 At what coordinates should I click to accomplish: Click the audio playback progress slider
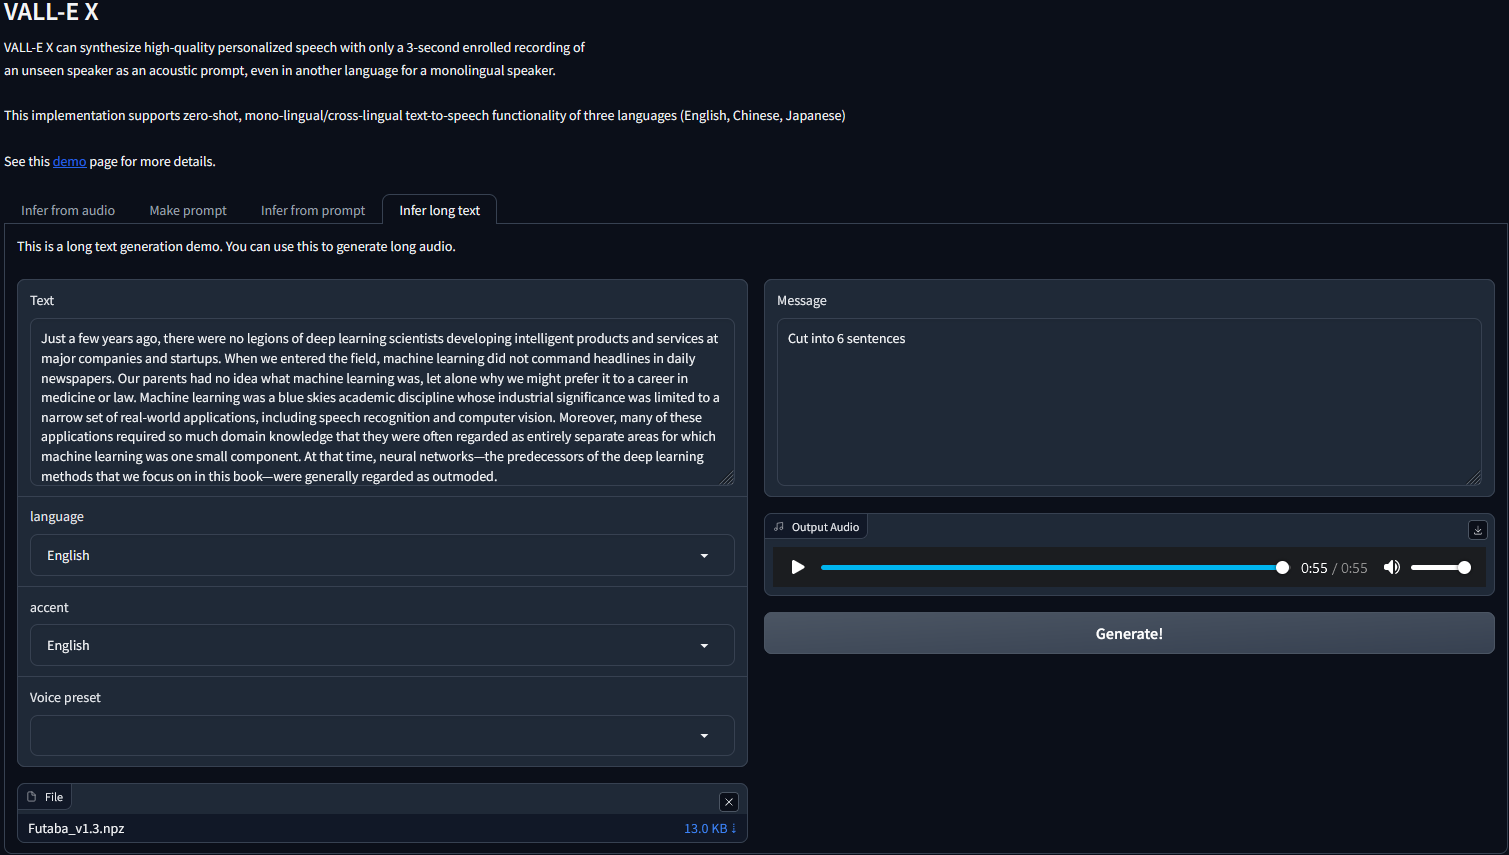1052,568
